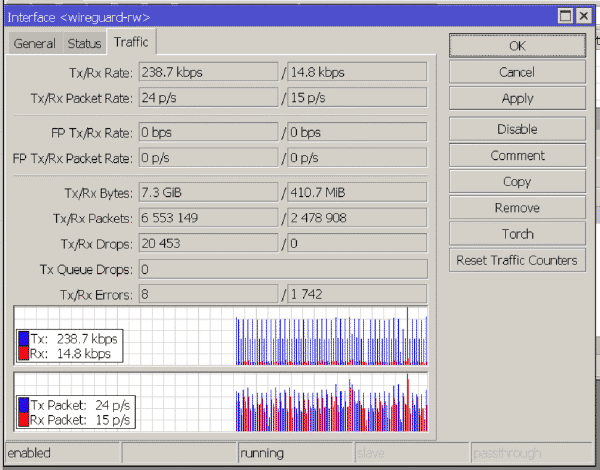Select the Traffic tab
This screenshot has height=470, width=600.
click(131, 42)
